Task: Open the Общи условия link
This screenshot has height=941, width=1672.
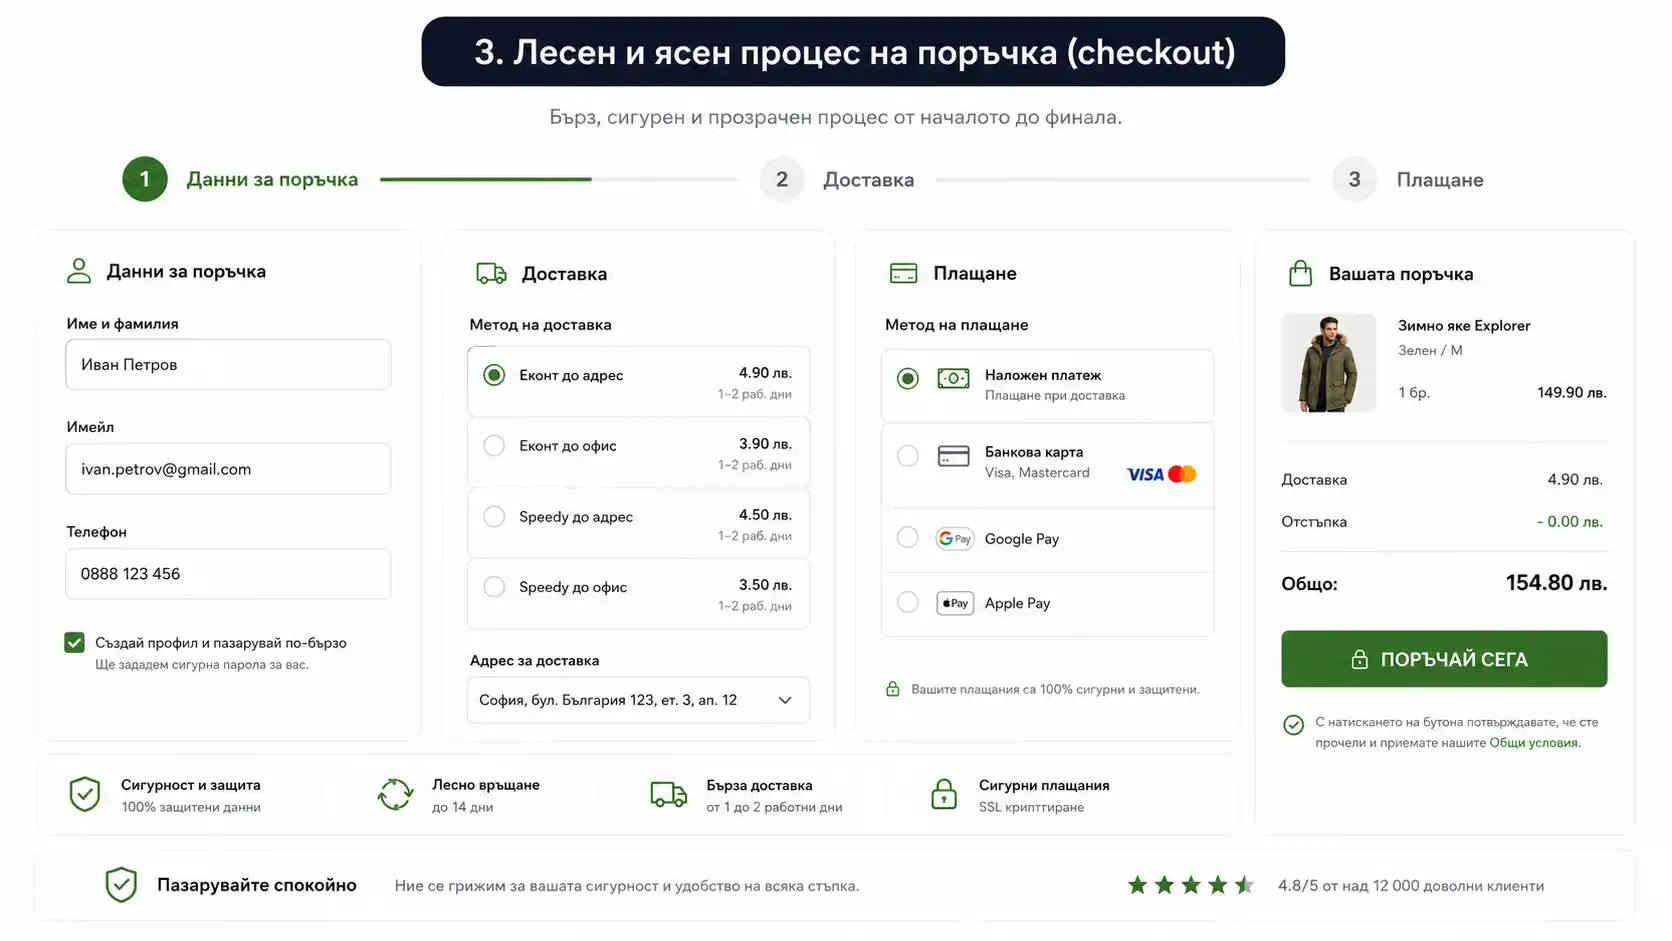Action: click(x=1534, y=742)
